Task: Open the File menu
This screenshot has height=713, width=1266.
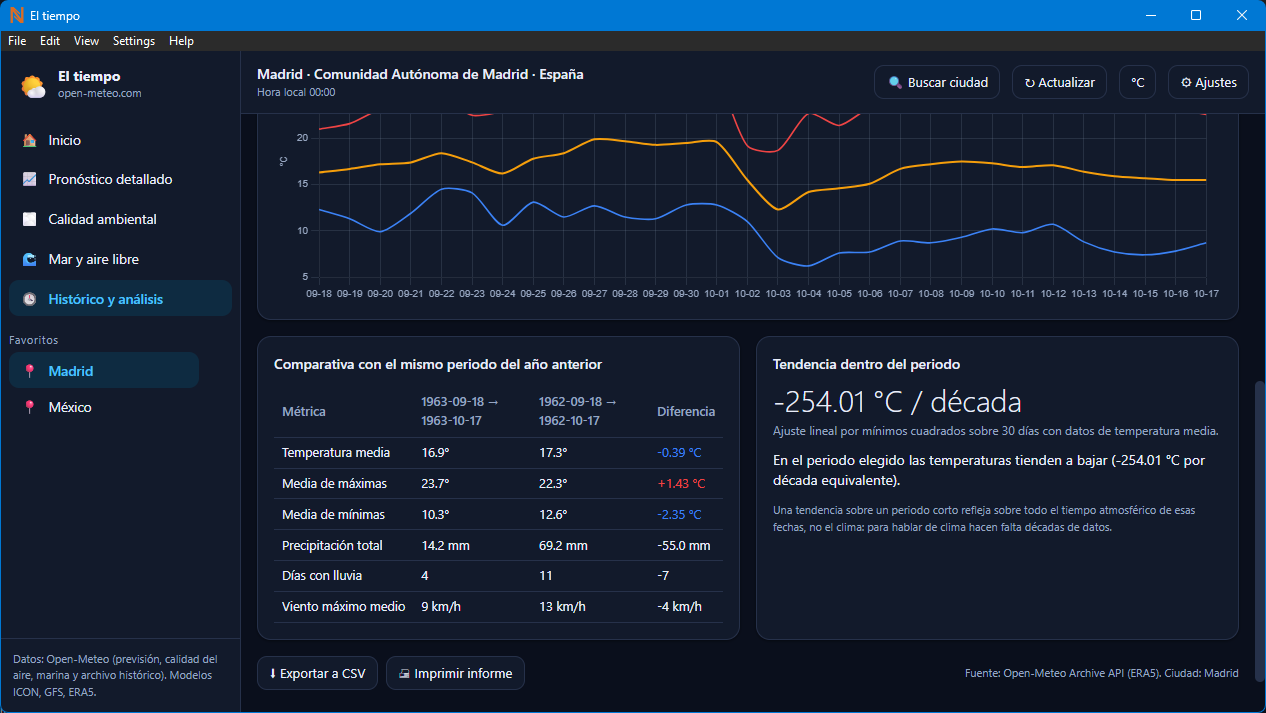Action: click(17, 41)
